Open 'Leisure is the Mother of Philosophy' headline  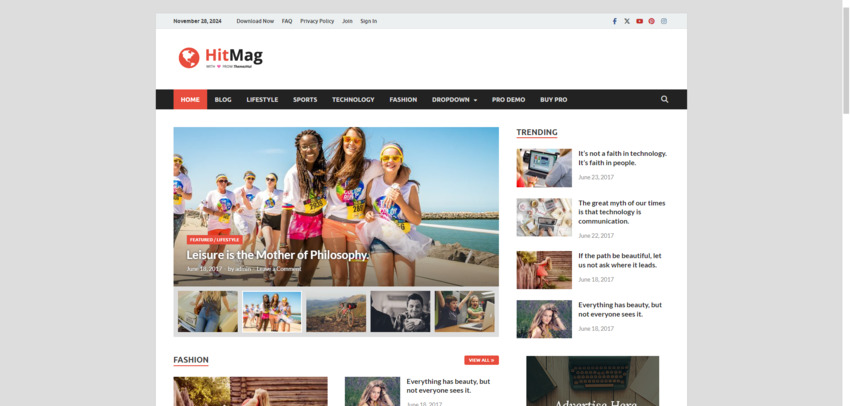[278, 255]
